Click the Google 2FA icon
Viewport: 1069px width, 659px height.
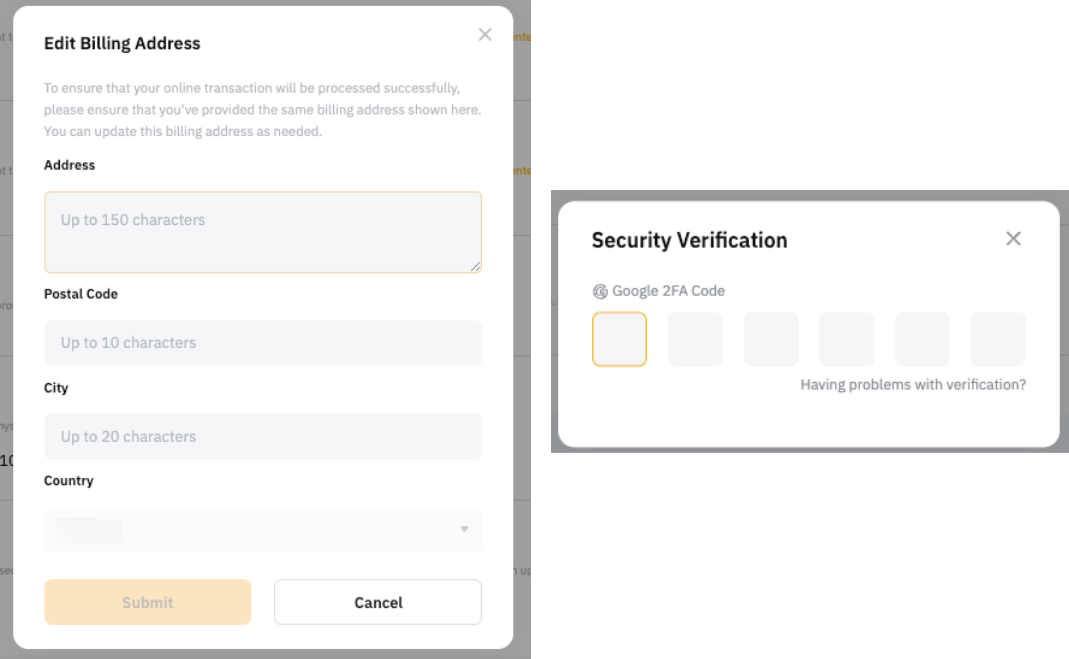[600, 292]
